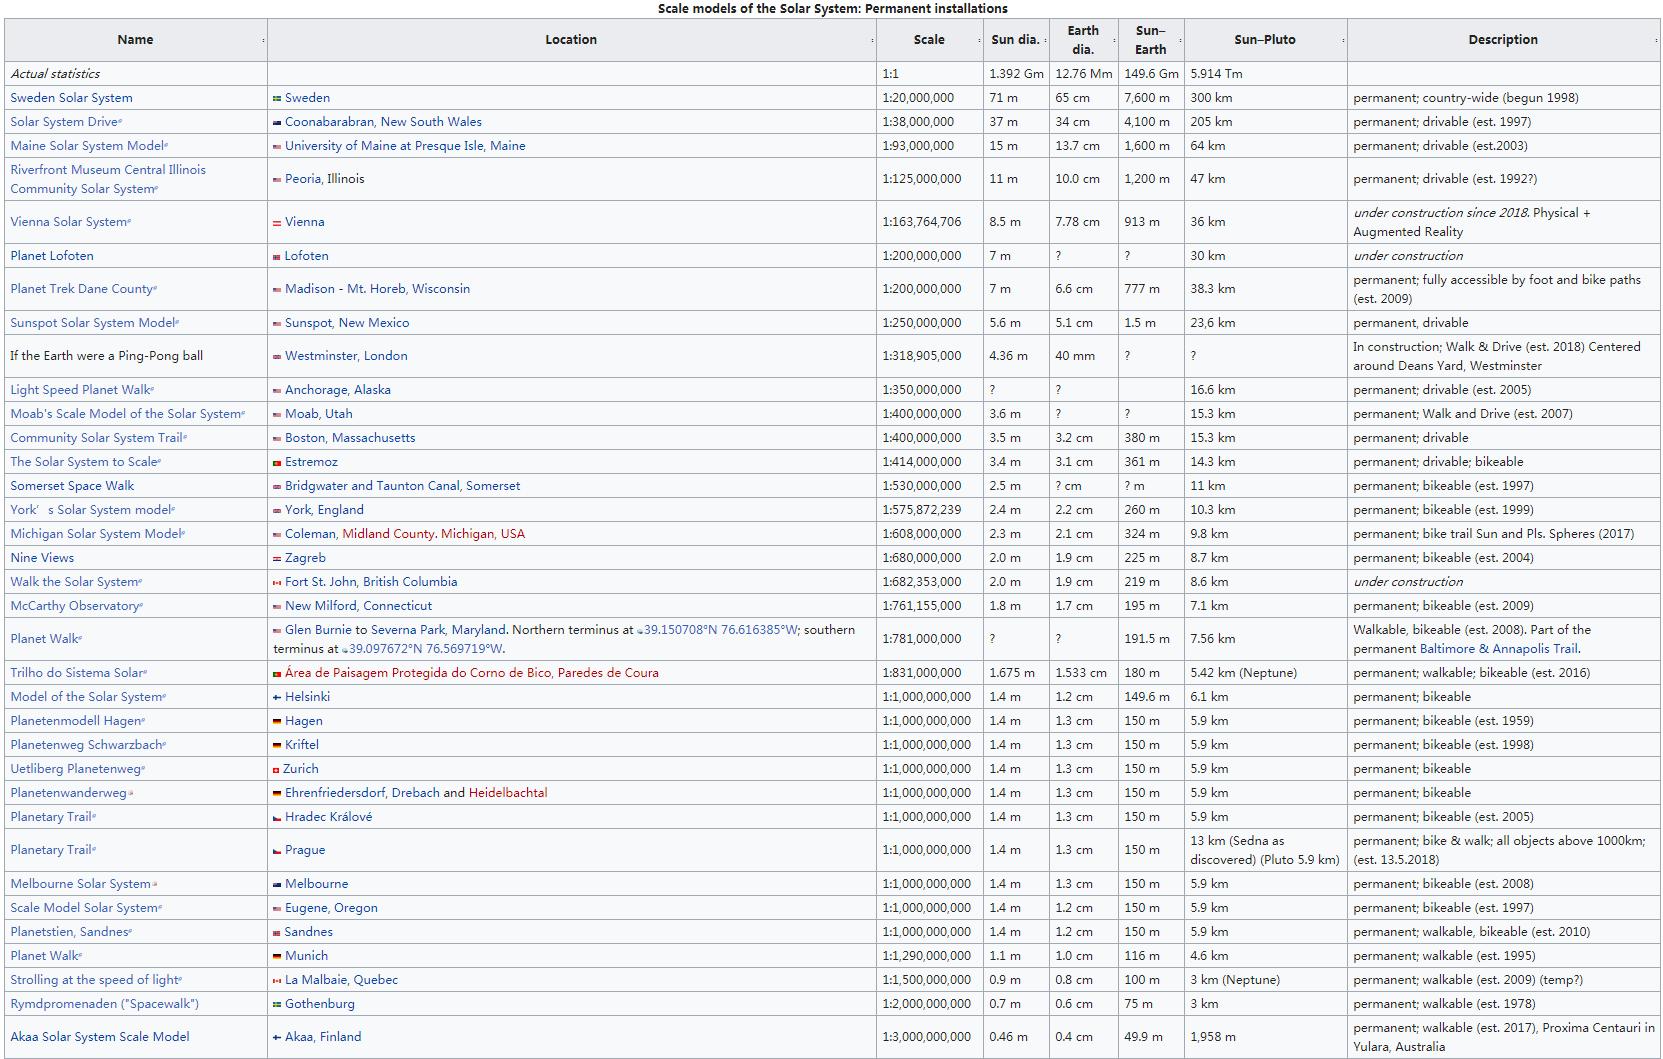Click the Sun dia. column header
This screenshot has width=1663, height=1059.
pos(1015,40)
